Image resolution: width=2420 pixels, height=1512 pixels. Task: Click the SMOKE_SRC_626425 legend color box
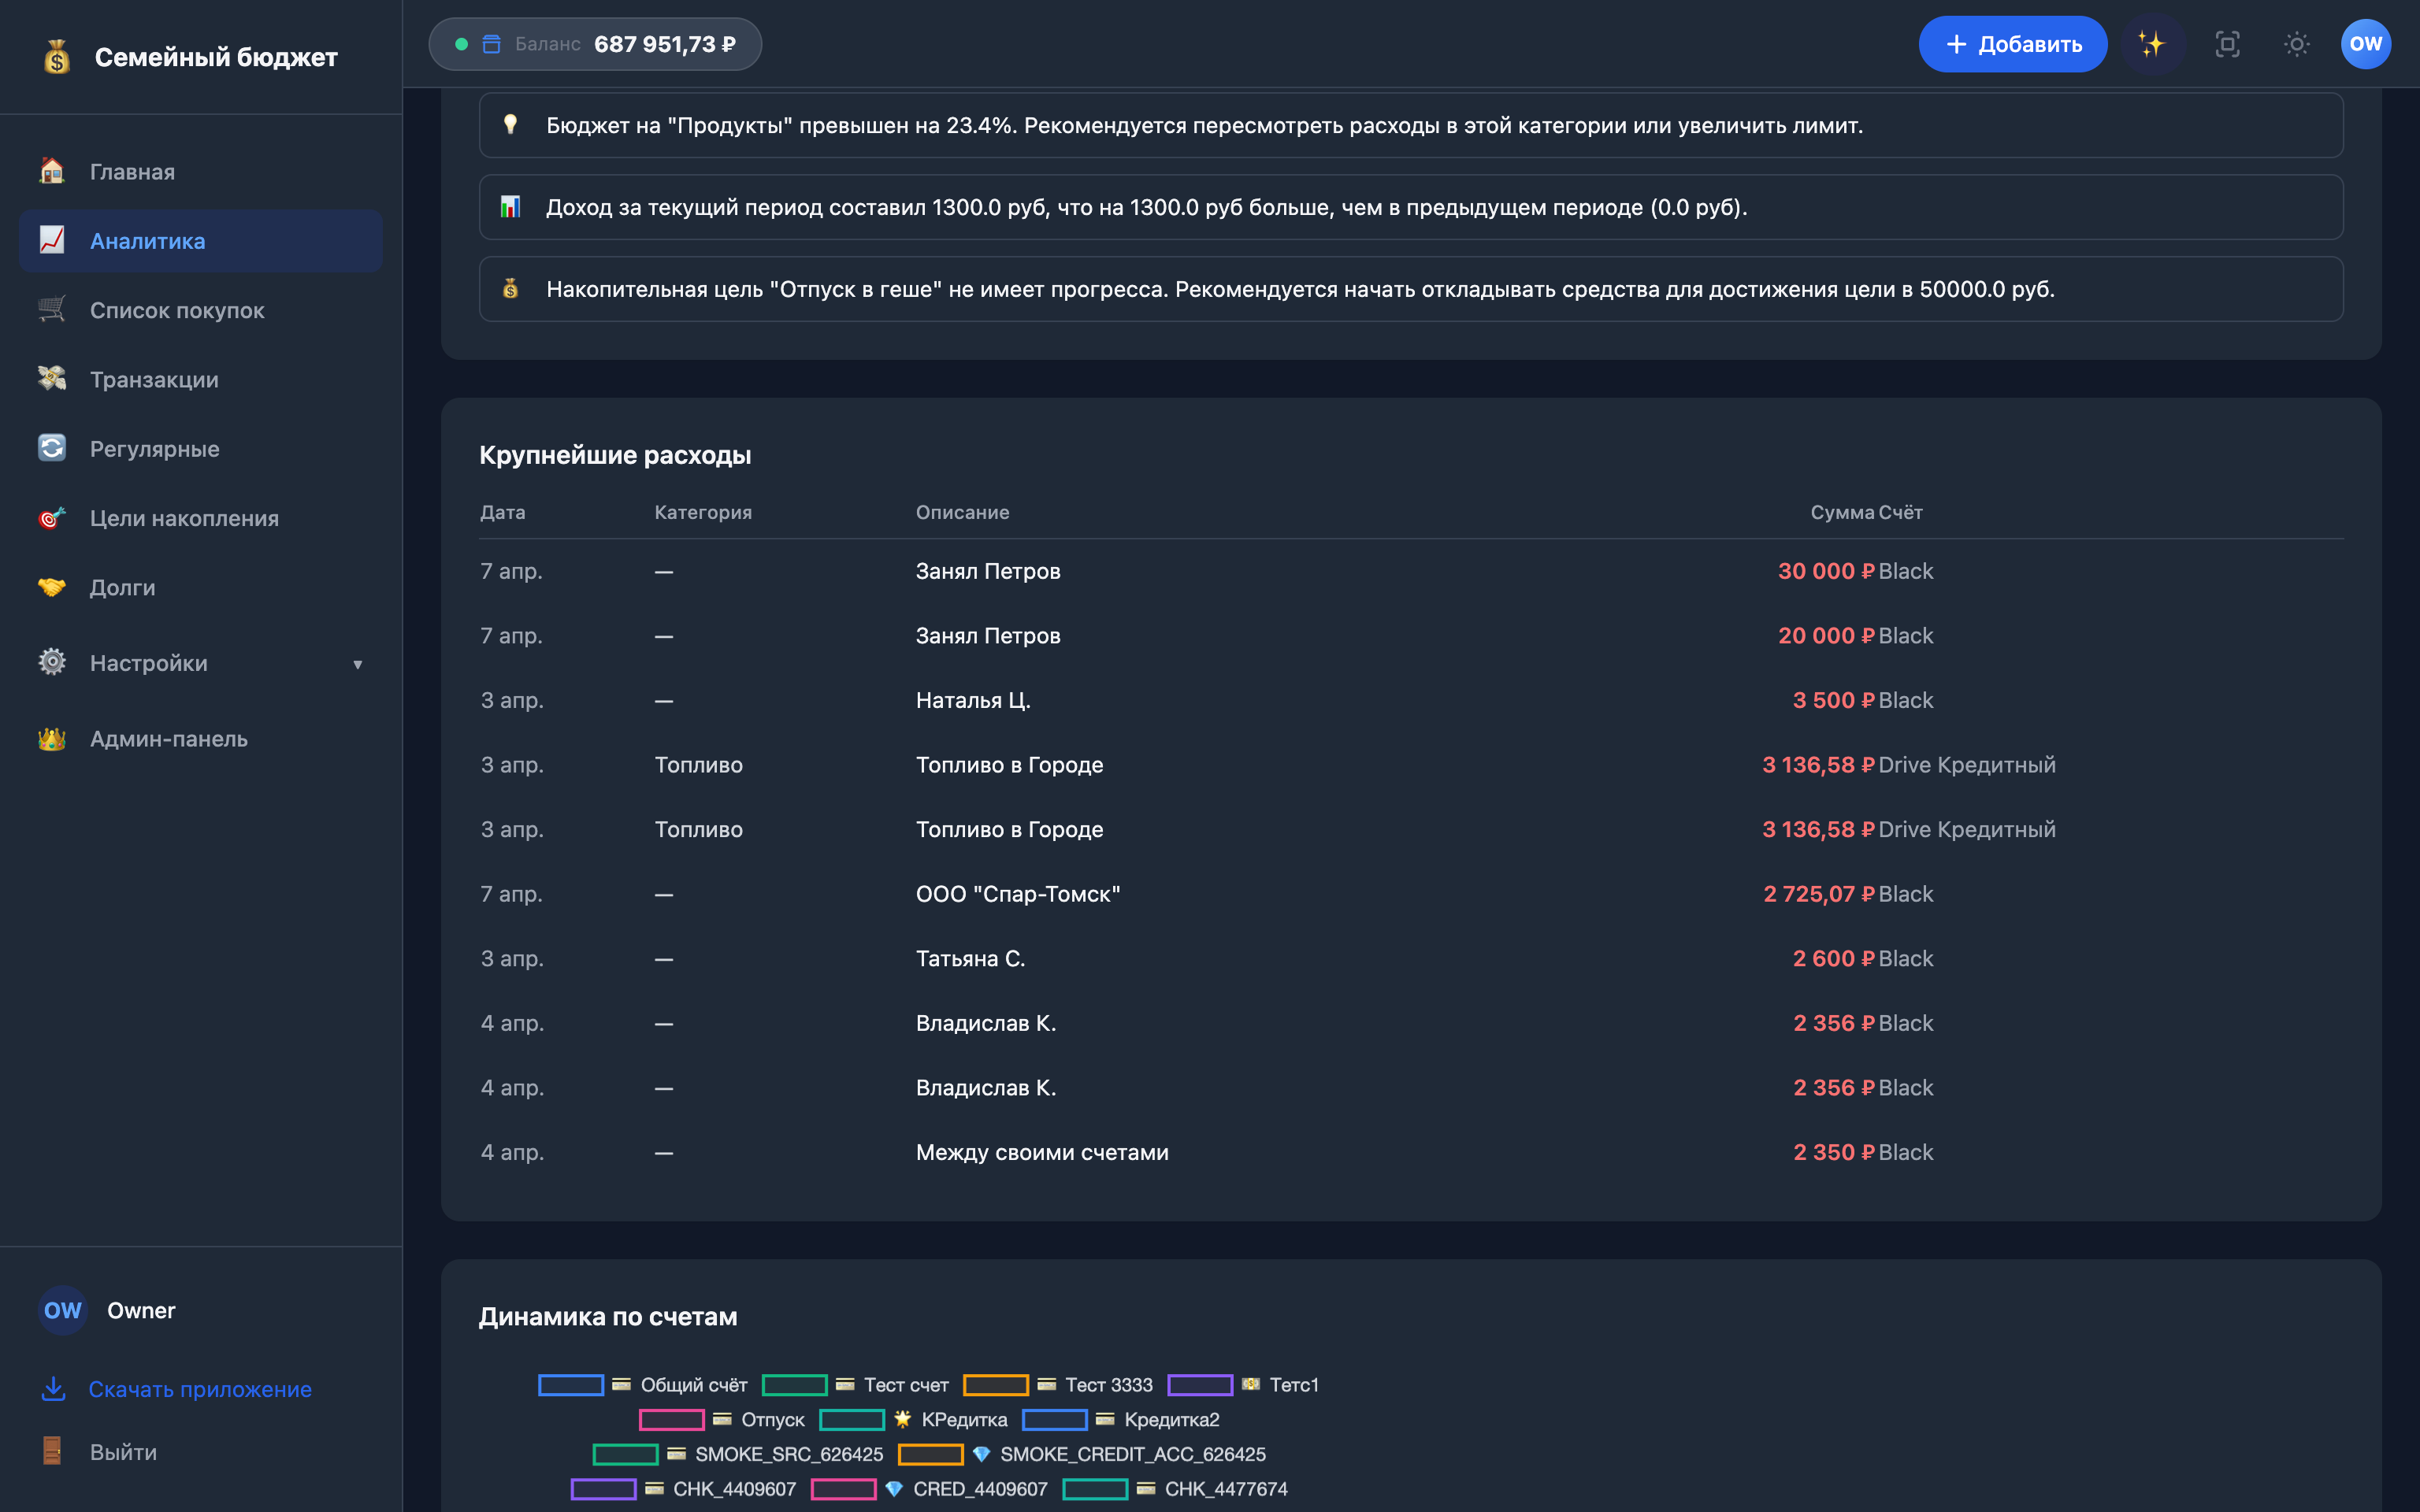click(625, 1454)
